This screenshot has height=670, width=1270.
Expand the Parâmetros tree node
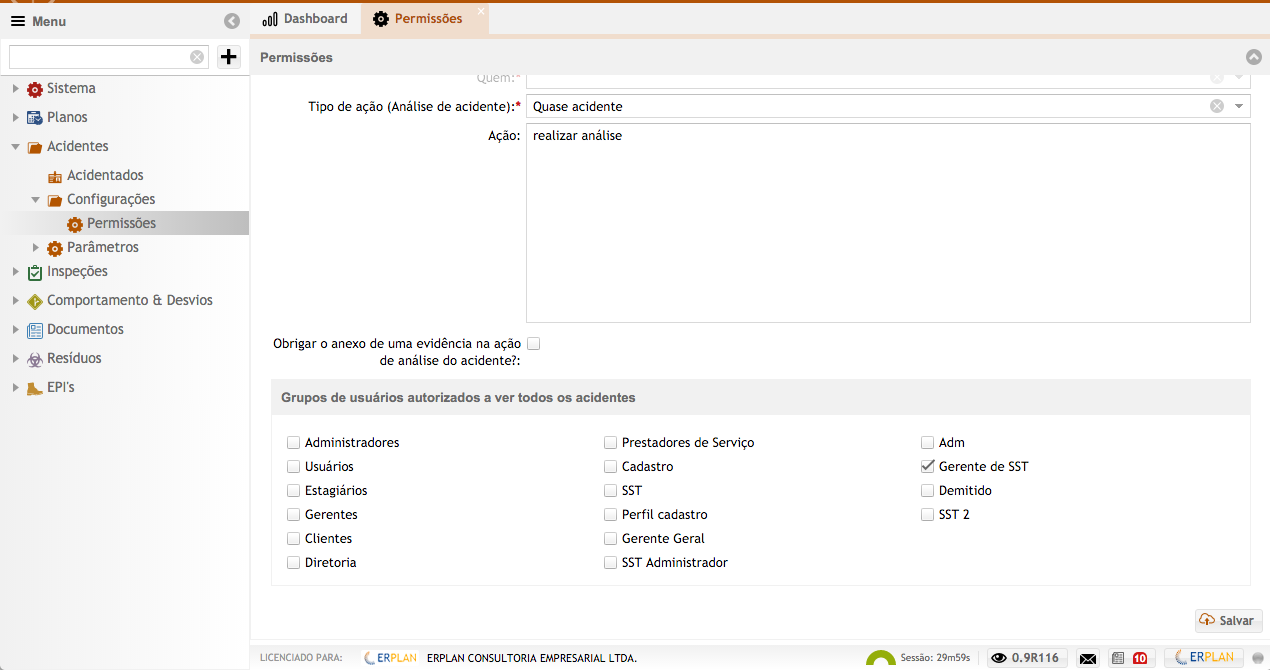(x=35, y=248)
